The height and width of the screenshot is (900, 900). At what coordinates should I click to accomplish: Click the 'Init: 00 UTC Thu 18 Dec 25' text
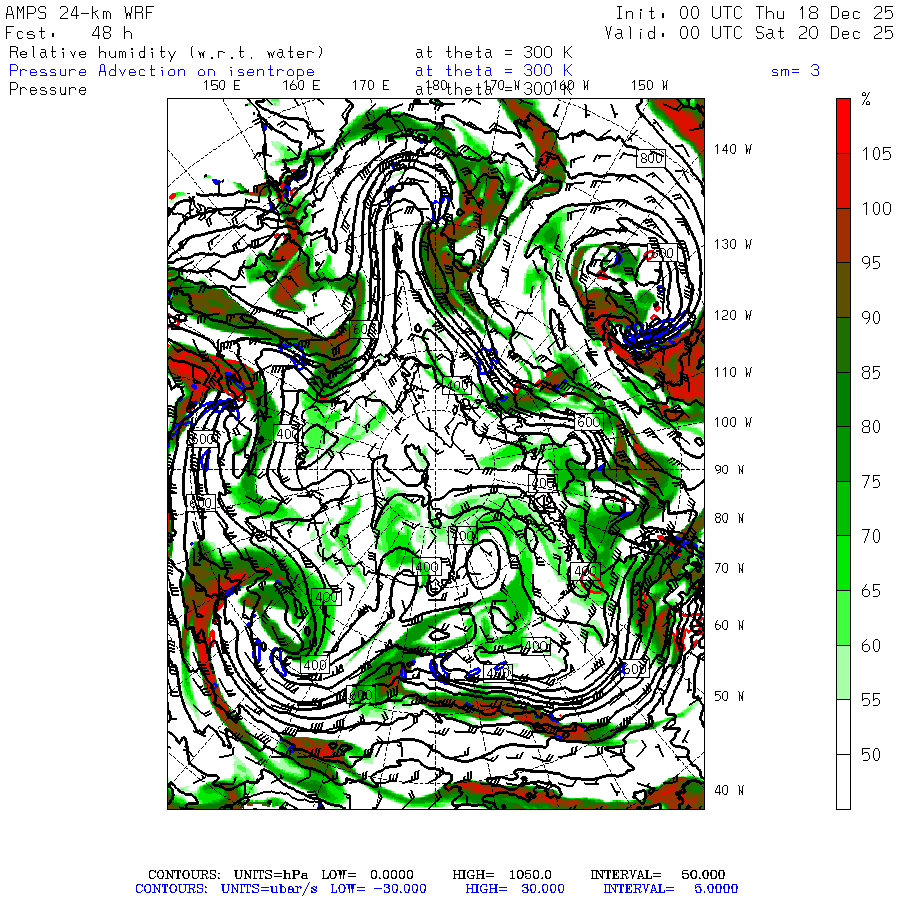point(754,13)
